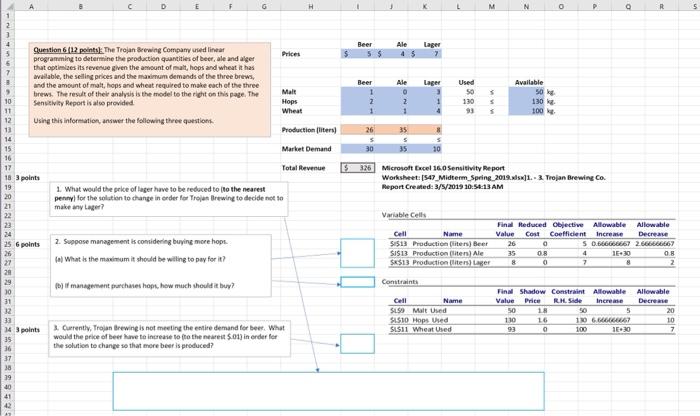The image size is (700, 416).
Task: Click the Ale reduced cost value 0.8
Action: click(x=542, y=253)
